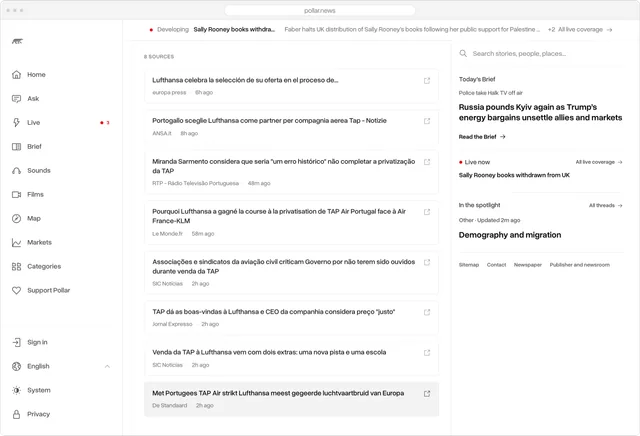Open external link for Le Monde article
The height and width of the screenshot is (436, 640).
tap(427, 212)
